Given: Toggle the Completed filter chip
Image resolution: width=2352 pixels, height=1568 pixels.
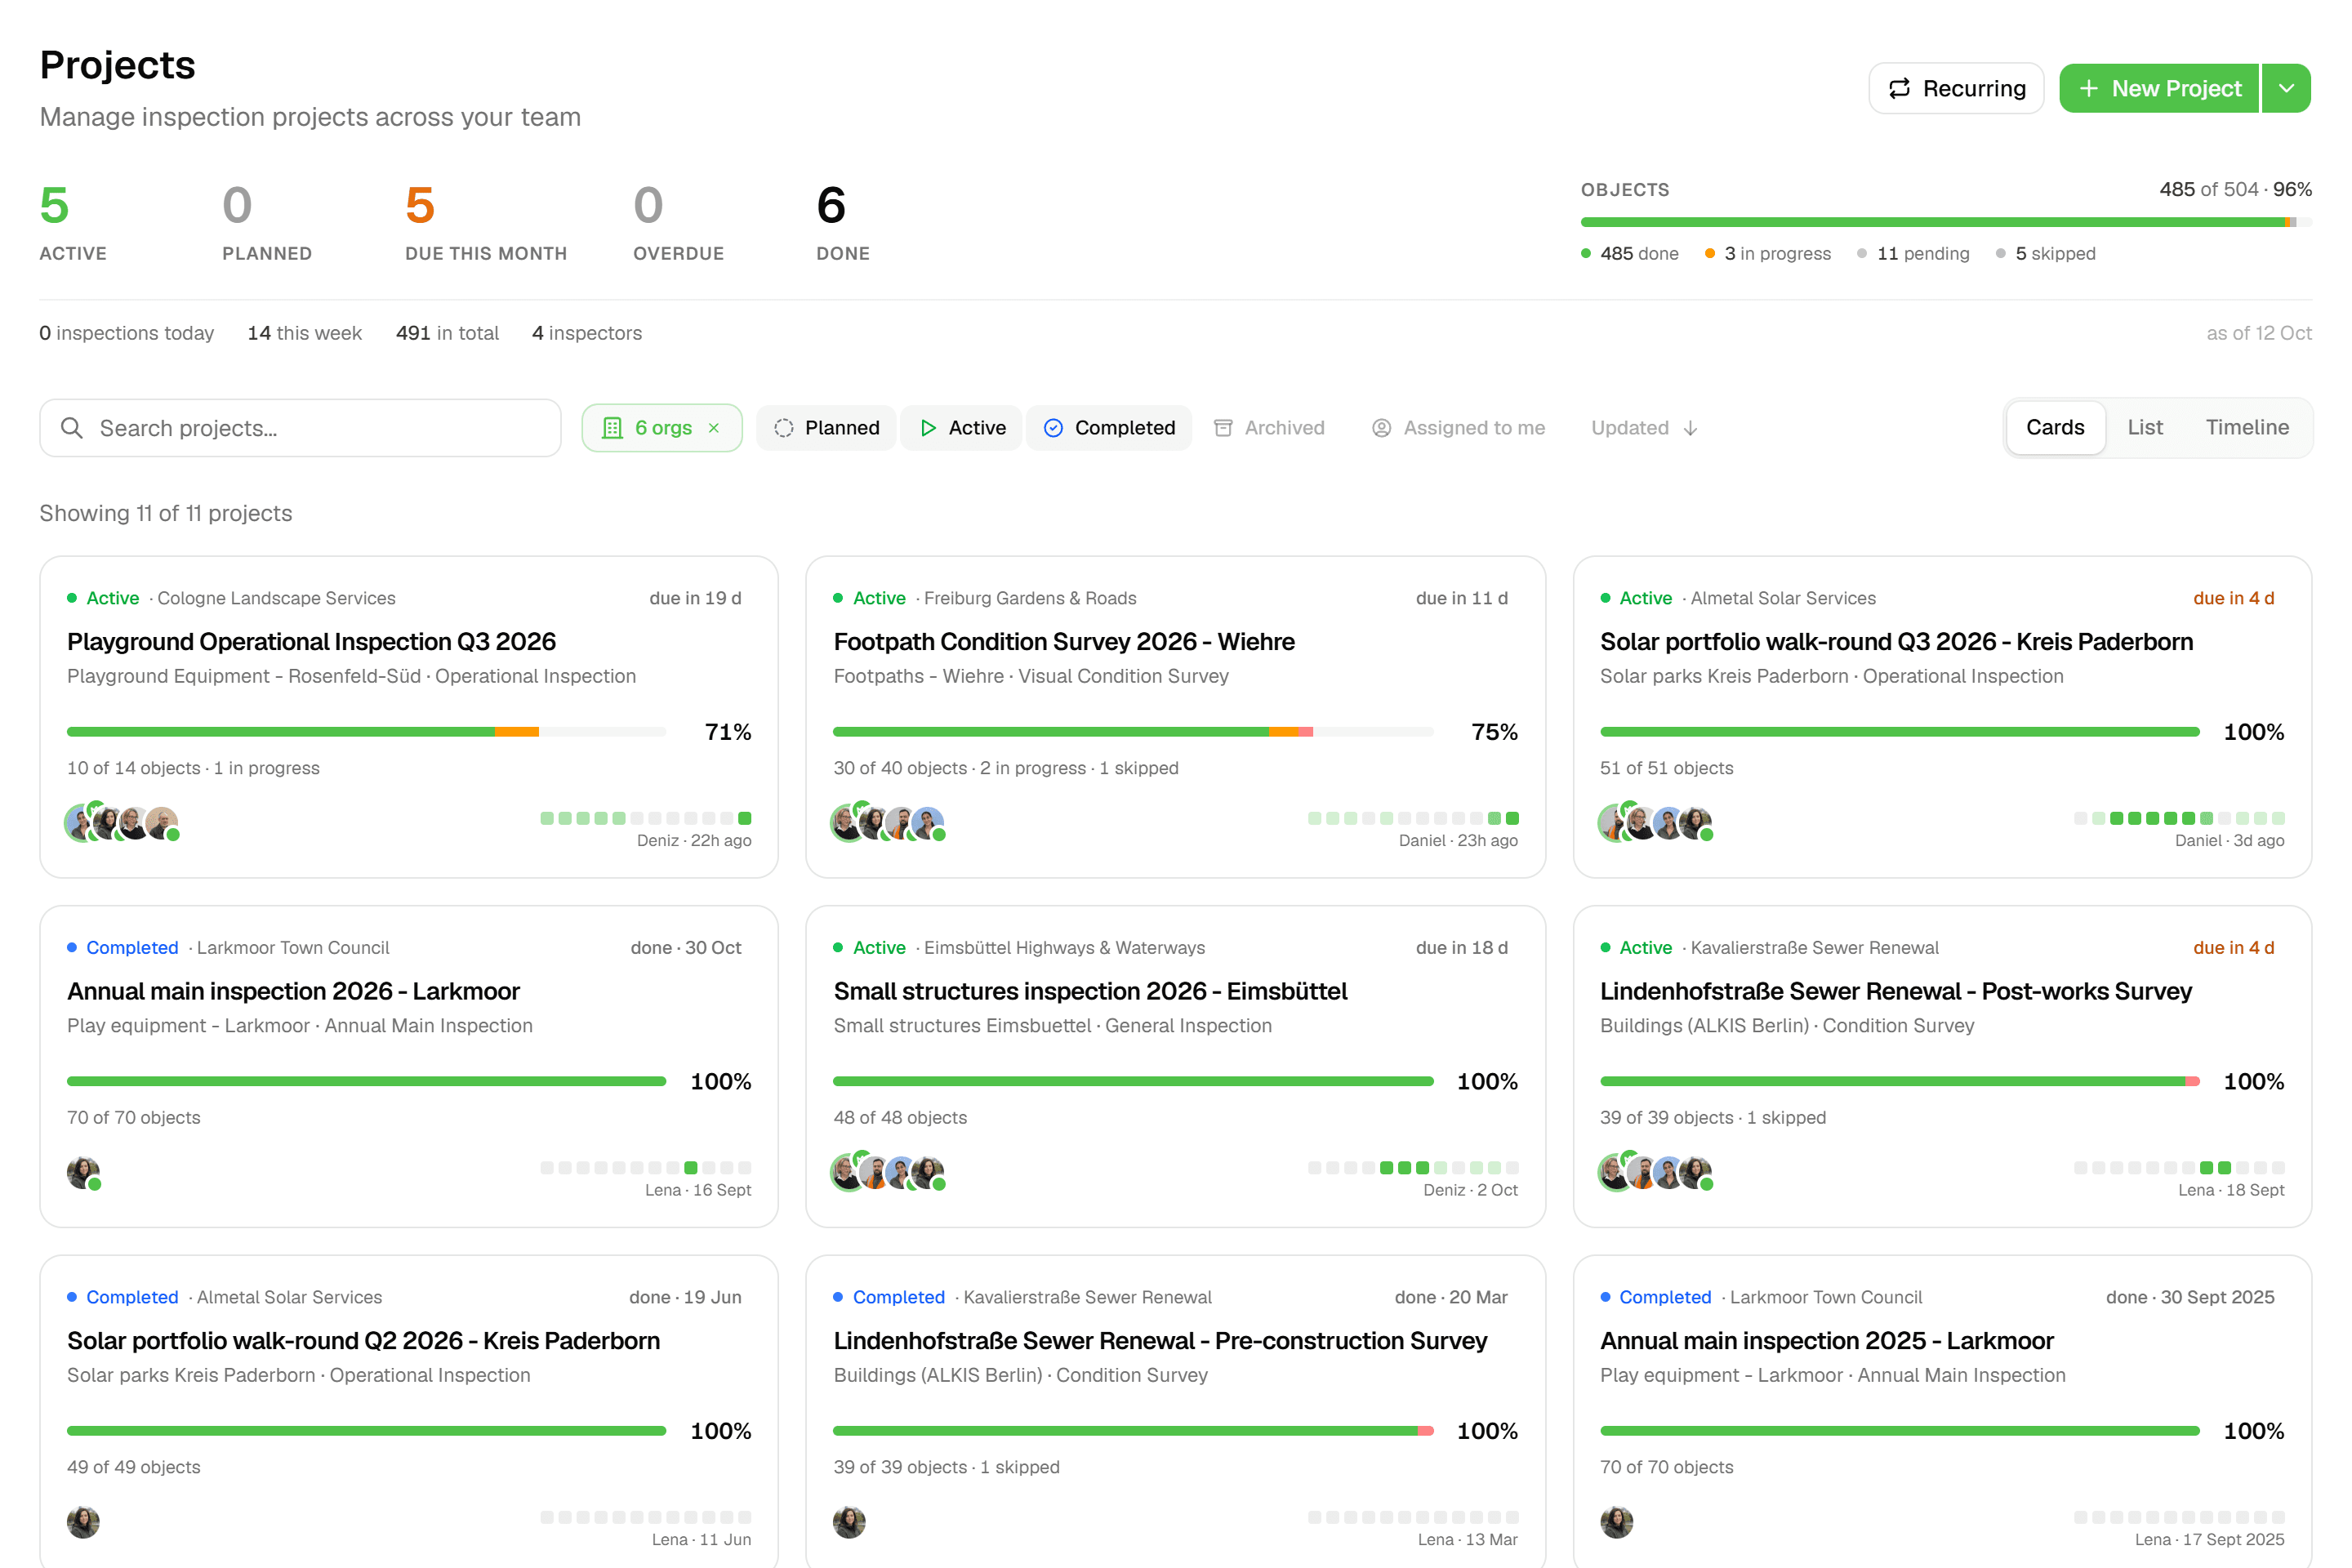Looking at the screenshot, I should pyautogui.click(x=1109, y=428).
